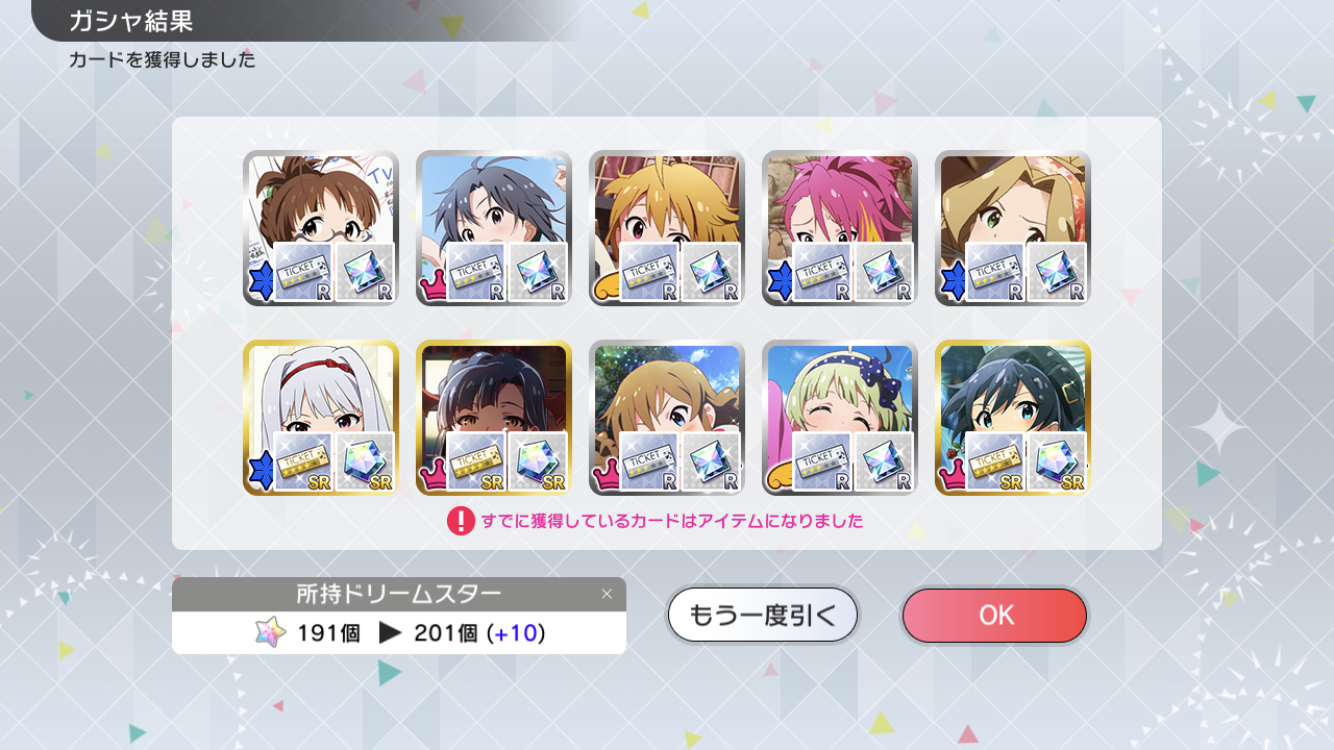Select the green-haired girl with polka-dot bow card
1334x750 pixels.
tap(840, 417)
